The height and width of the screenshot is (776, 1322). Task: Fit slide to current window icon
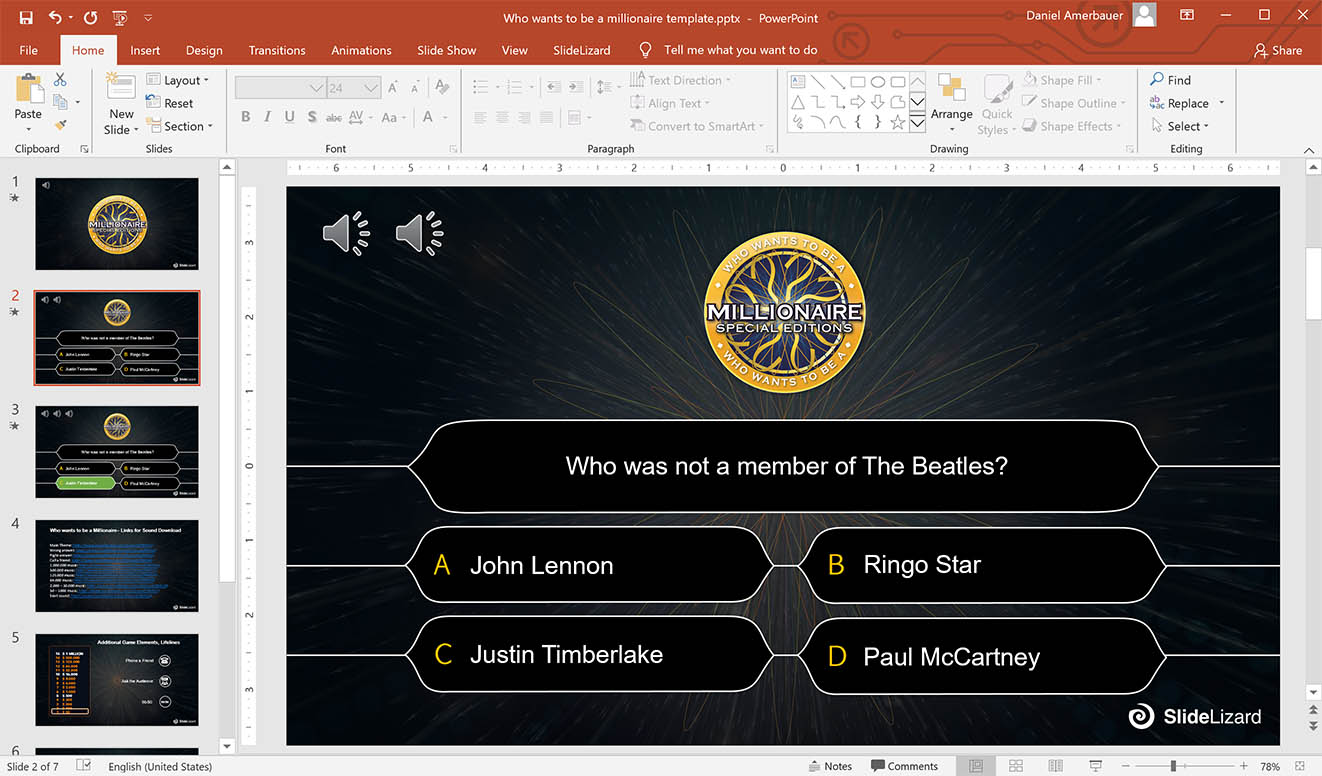[x=1301, y=766]
